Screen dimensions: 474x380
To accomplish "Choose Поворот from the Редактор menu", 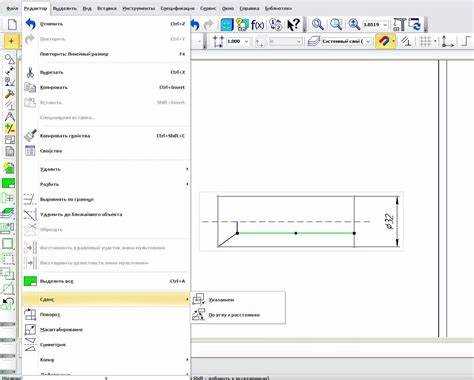I will click(106, 314).
